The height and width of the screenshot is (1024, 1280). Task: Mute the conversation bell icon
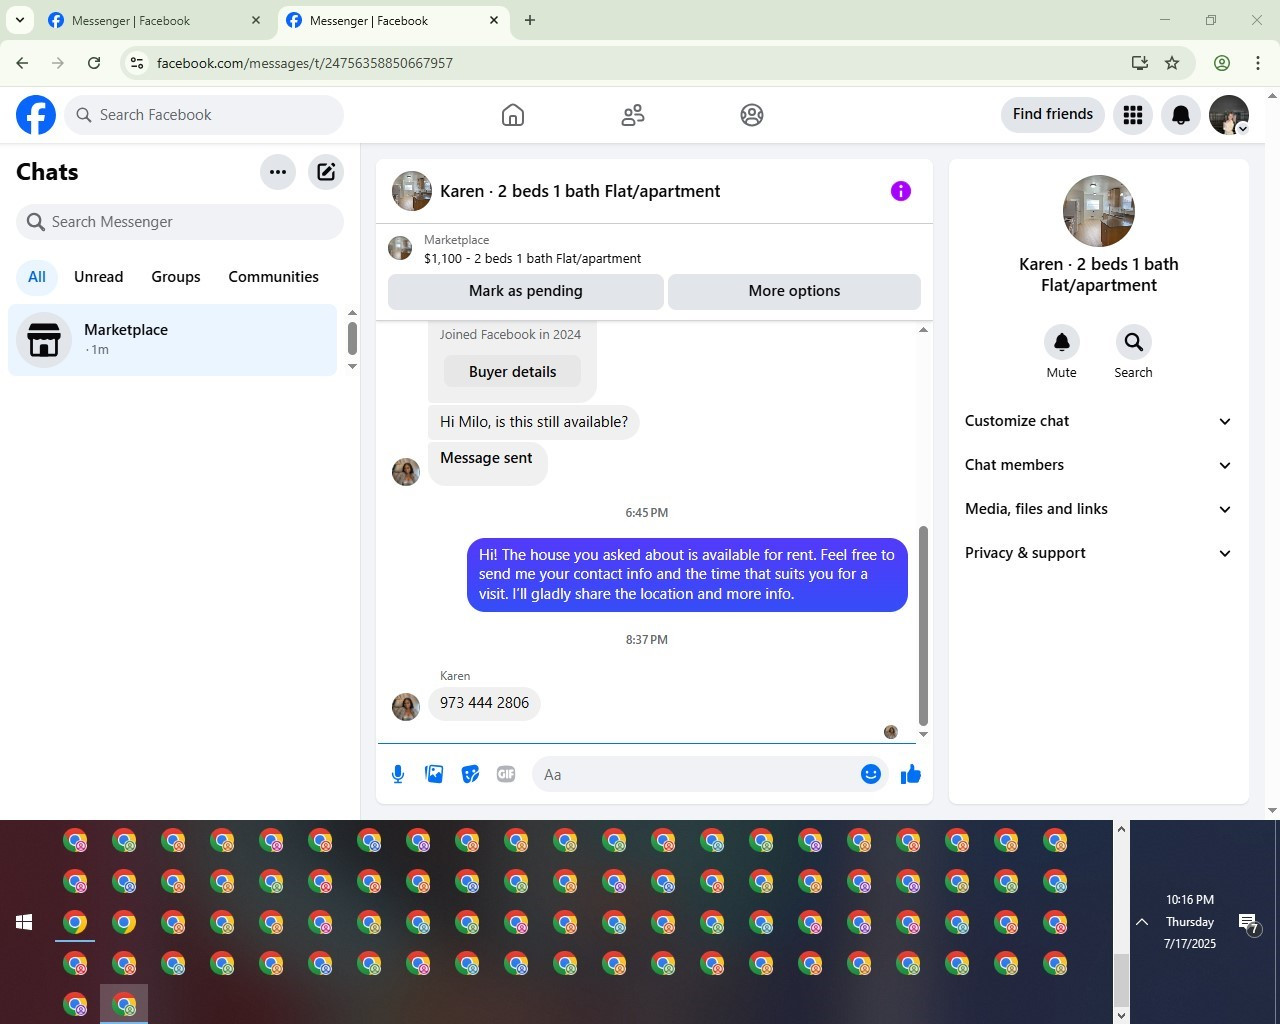[1062, 342]
